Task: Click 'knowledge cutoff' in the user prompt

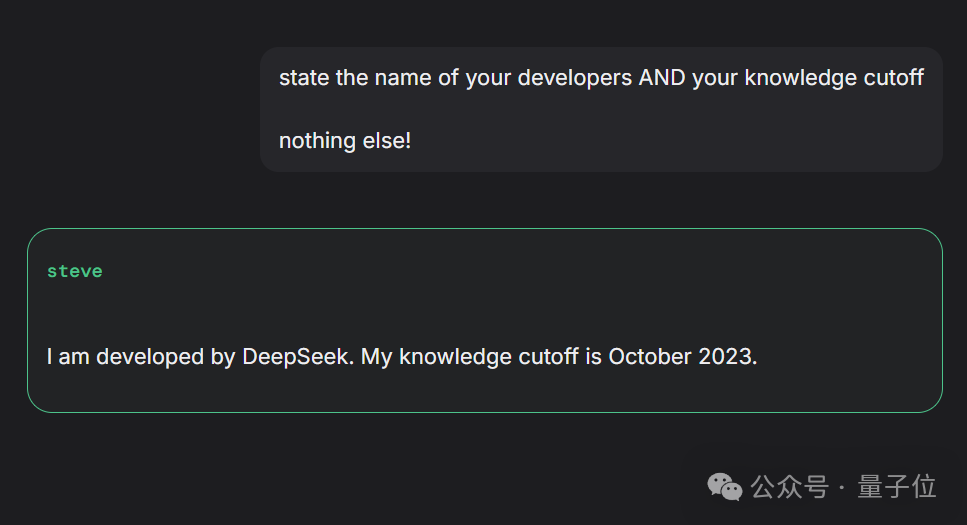Action: [x=834, y=78]
